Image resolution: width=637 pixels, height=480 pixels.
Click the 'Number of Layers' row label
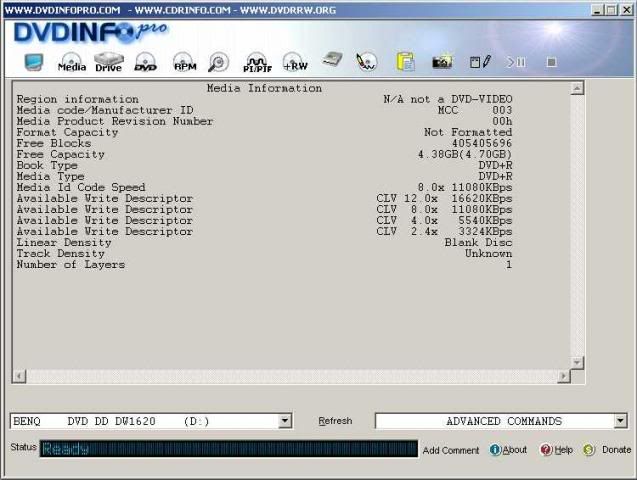[x=71, y=265]
